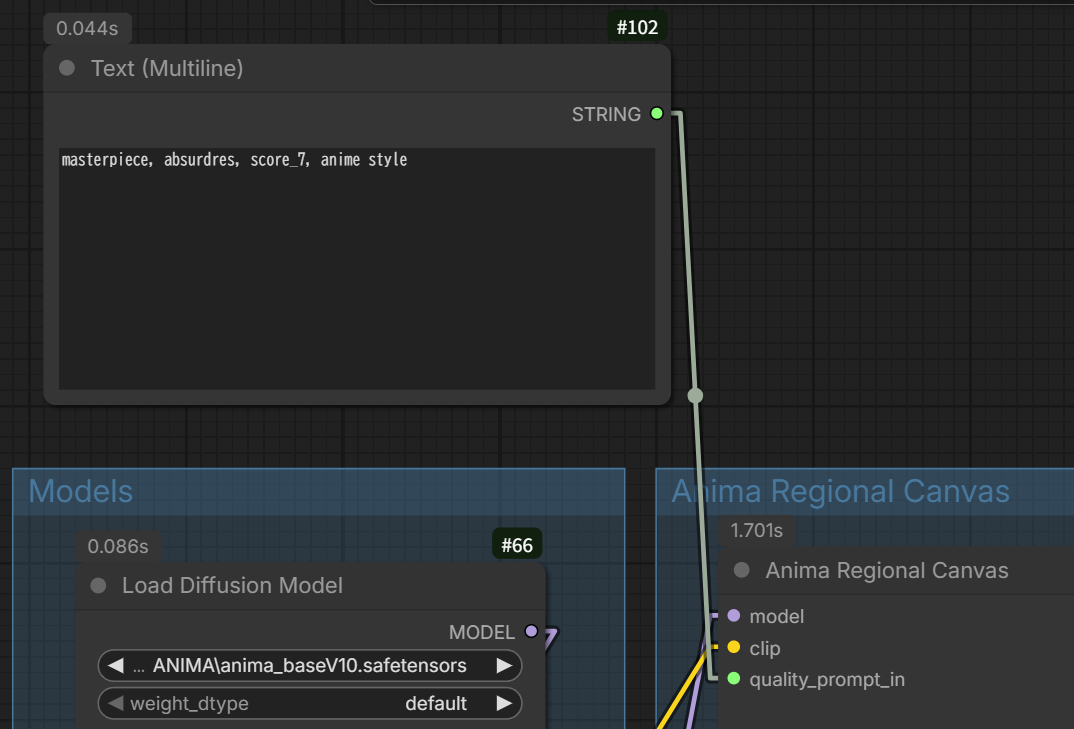Click the model input socket
1074x729 pixels.
[734, 615]
